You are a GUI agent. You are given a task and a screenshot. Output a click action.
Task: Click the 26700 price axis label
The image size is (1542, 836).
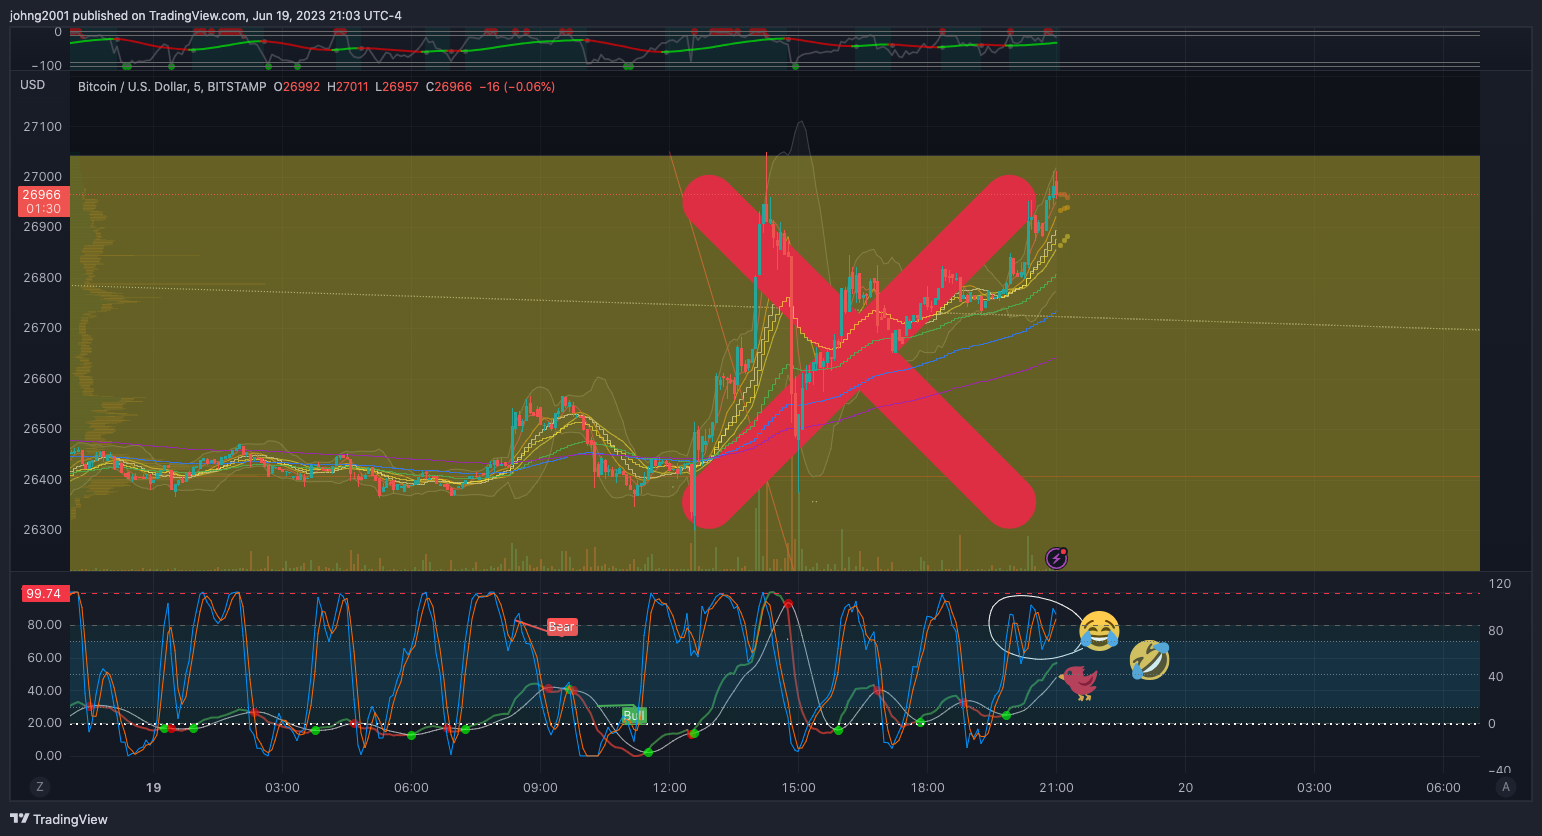(x=42, y=328)
